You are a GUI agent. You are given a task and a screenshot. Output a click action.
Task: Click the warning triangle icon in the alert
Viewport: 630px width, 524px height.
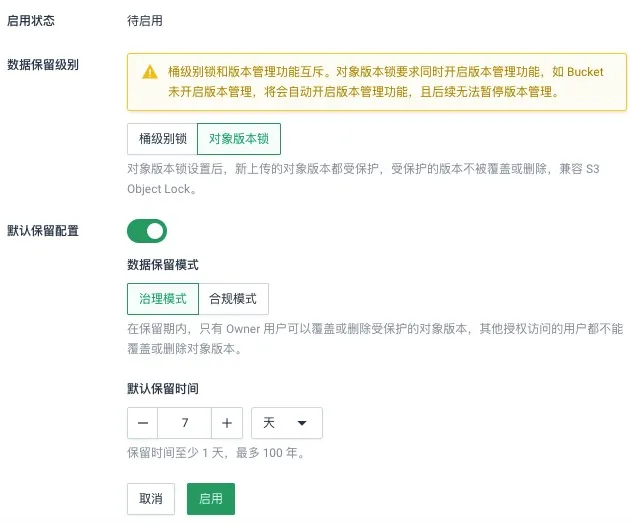coord(150,72)
